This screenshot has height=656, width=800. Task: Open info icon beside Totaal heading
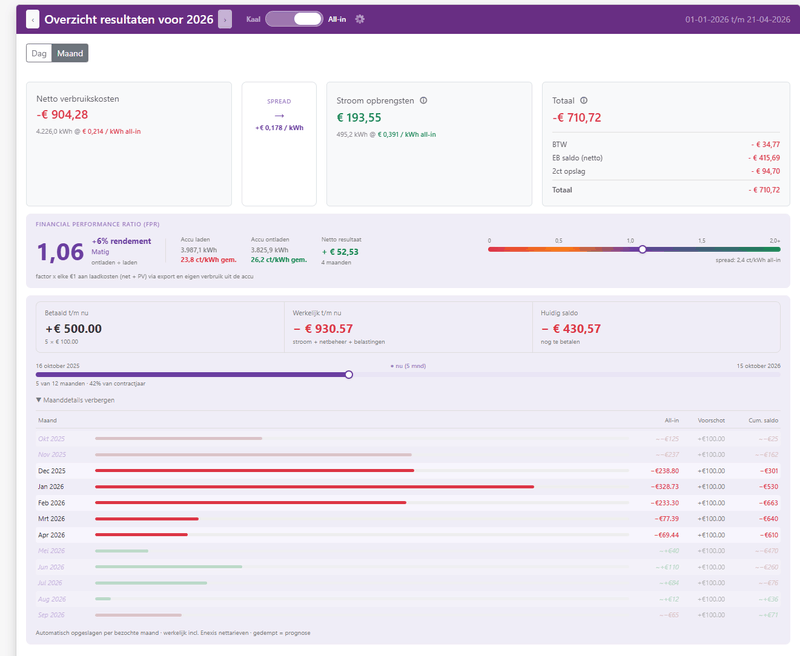click(584, 100)
